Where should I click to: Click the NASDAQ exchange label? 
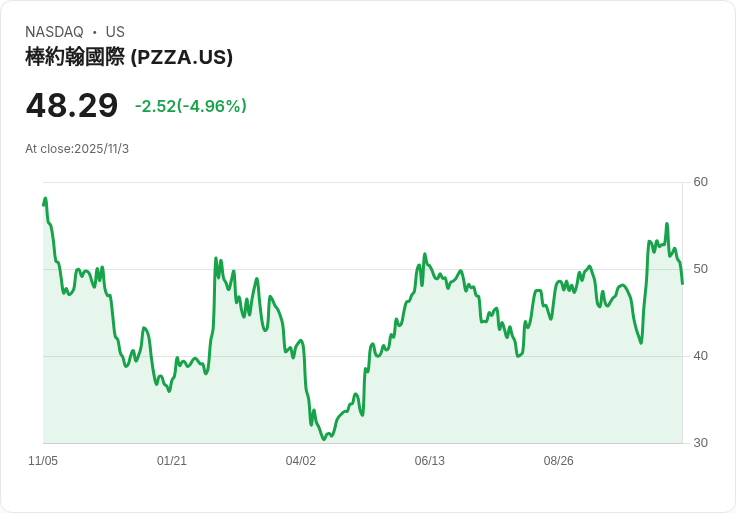click(x=54, y=32)
